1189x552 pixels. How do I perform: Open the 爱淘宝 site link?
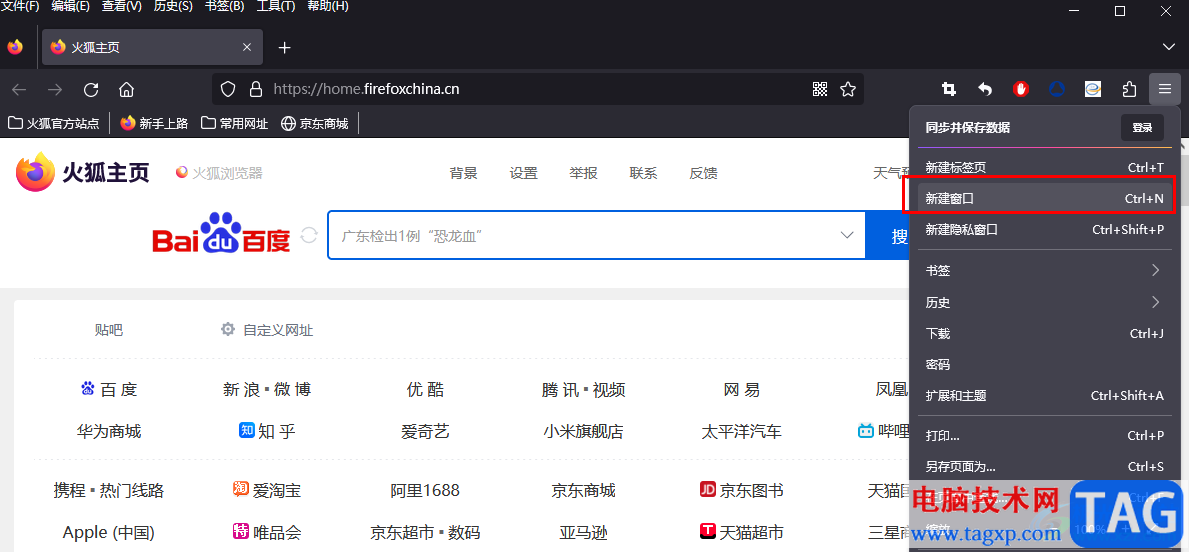(x=267, y=491)
